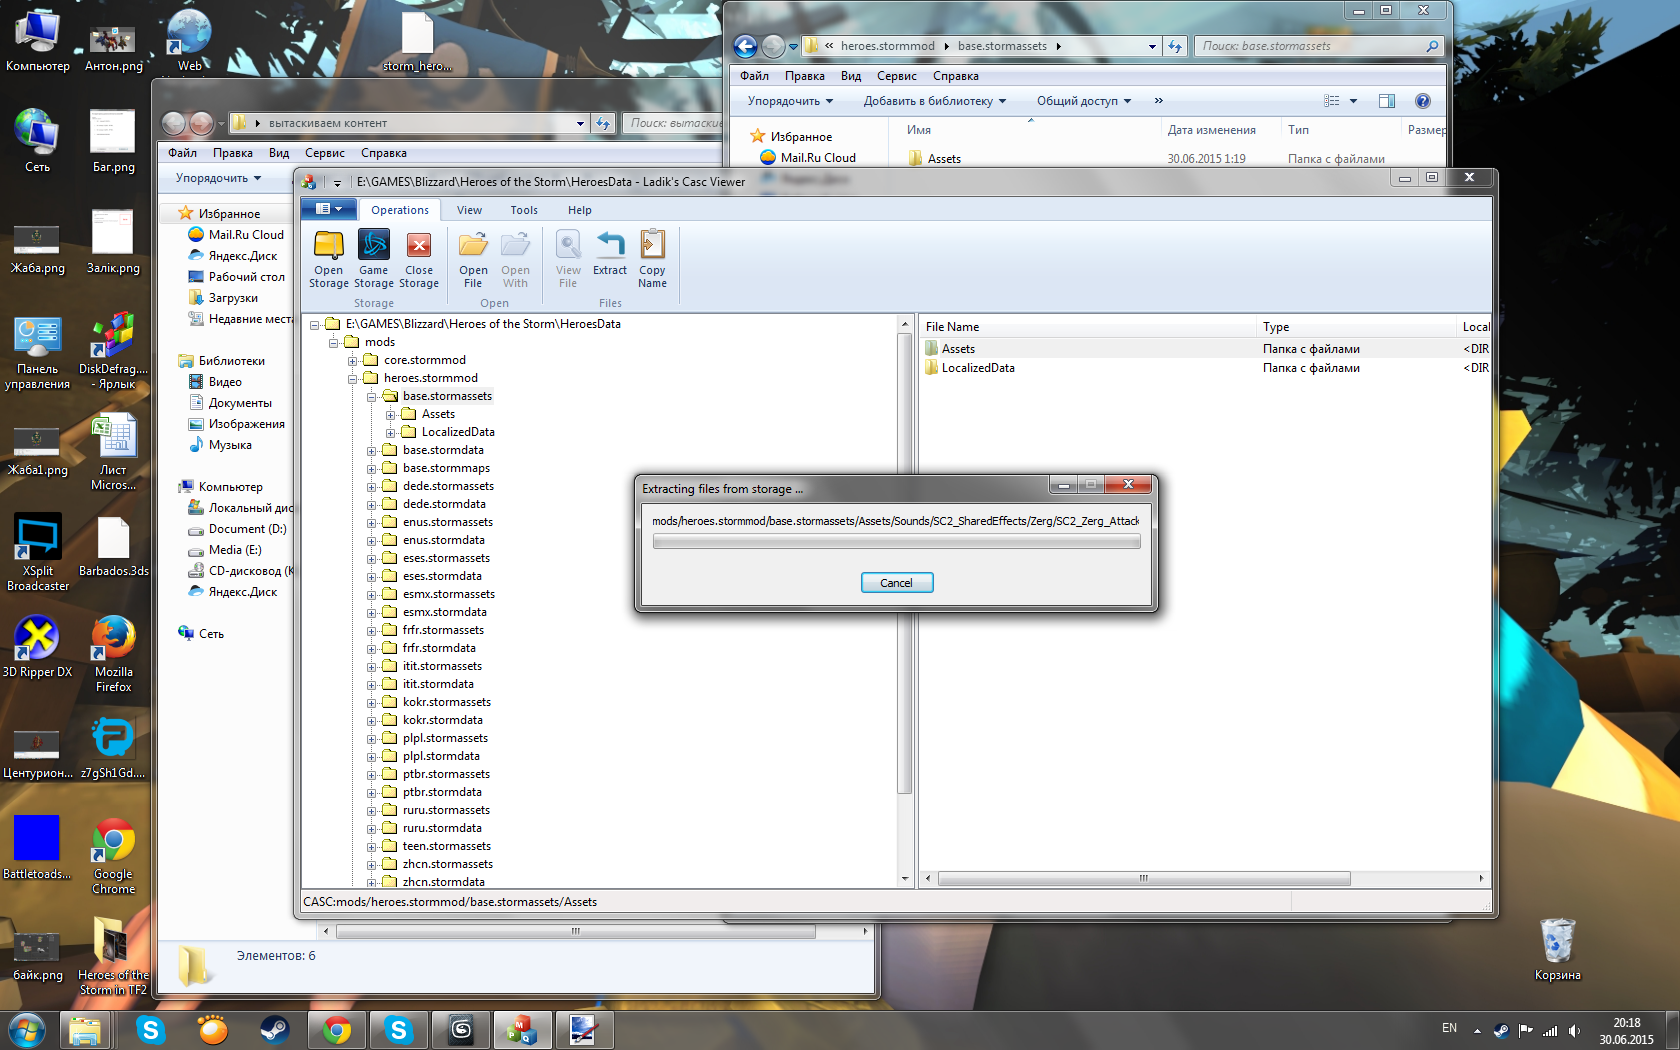Click the help icon in base.stormassets Explorer

[x=1423, y=101]
